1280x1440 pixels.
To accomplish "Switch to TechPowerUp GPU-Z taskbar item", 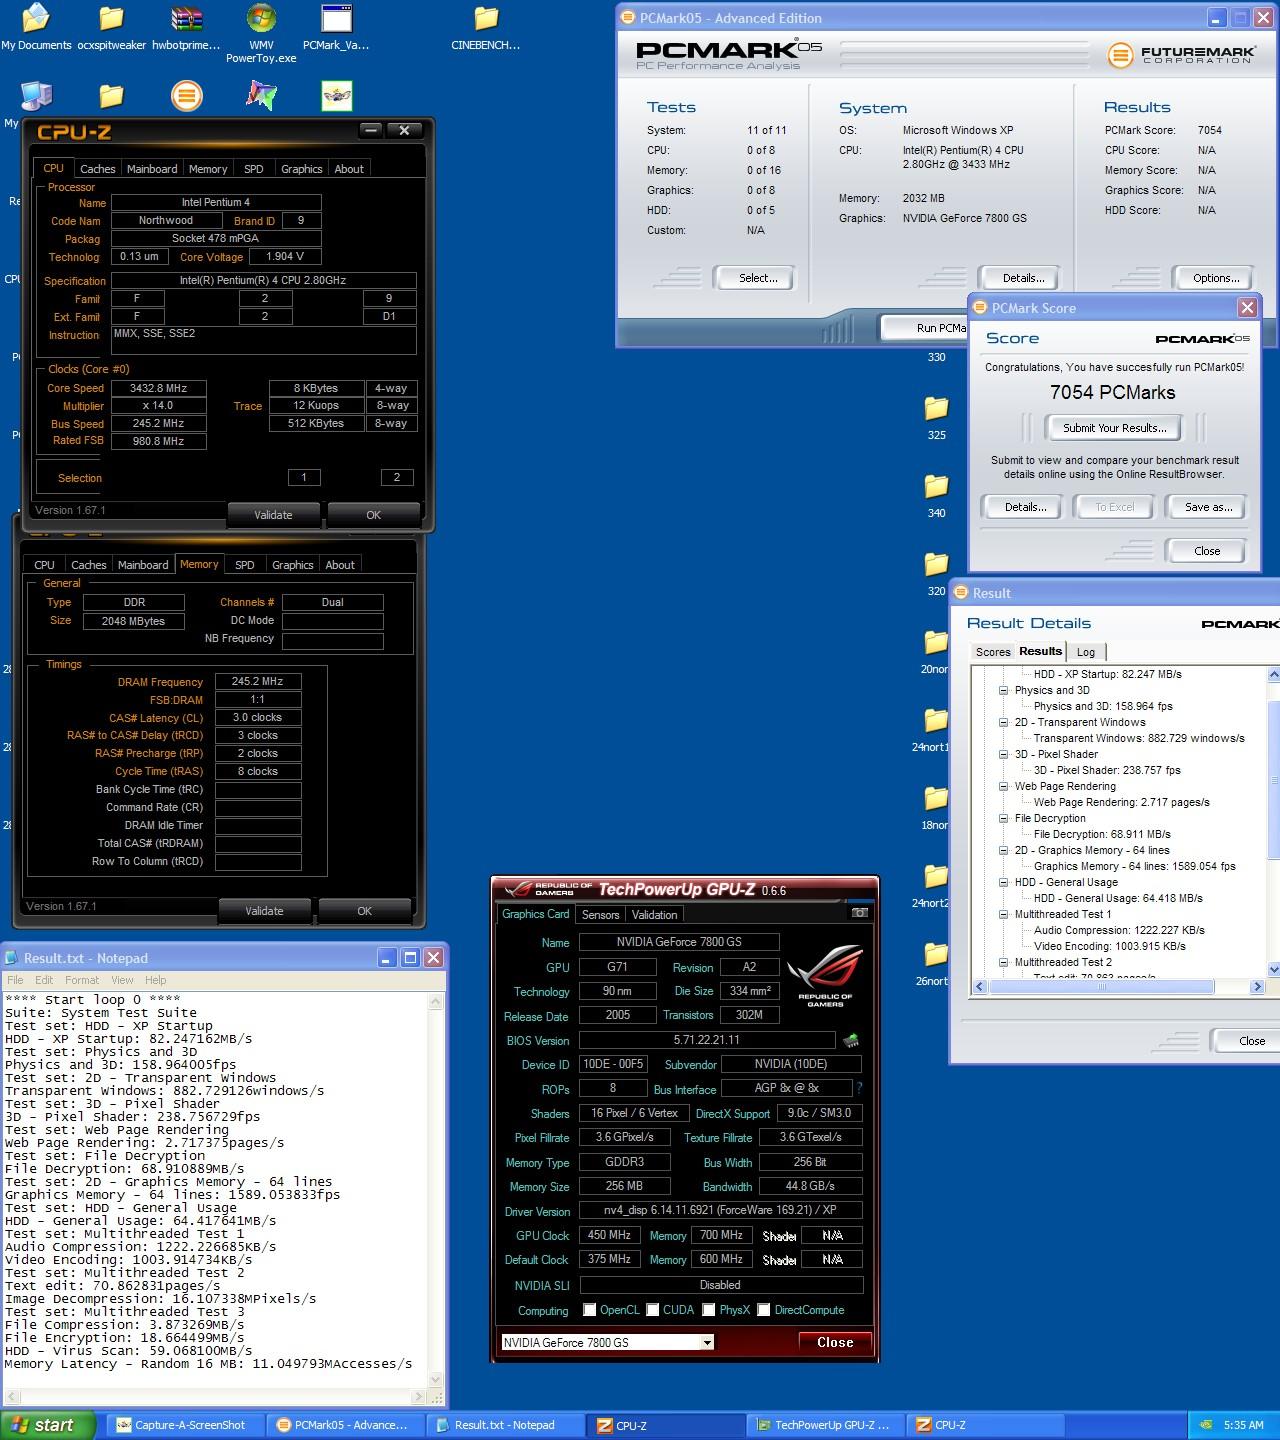I will [827, 1425].
